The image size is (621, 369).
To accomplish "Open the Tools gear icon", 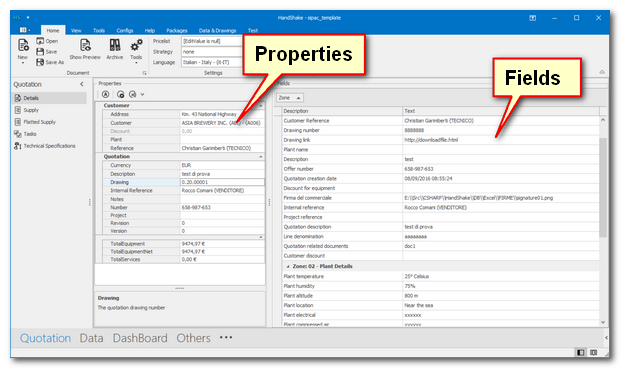I will [136, 46].
